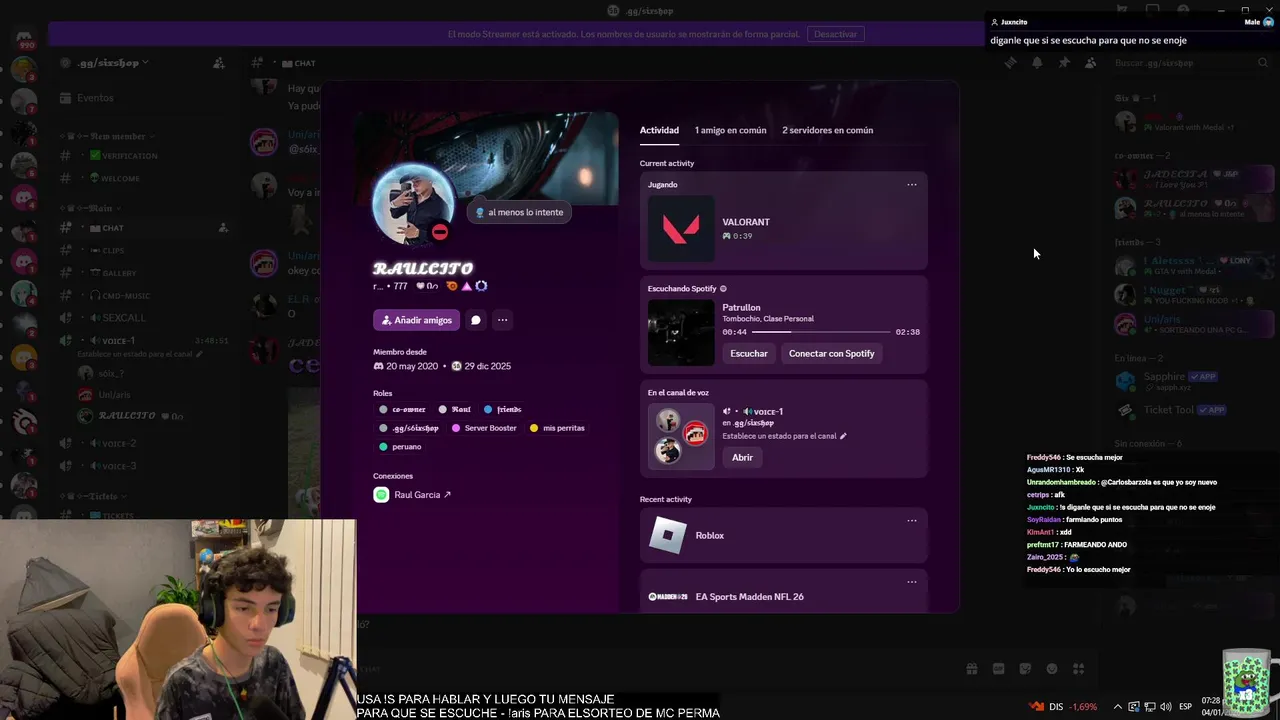Screen dimensions: 1280x720
Task: Click the invite icon on CHAT channel
Action: [x=223, y=228]
